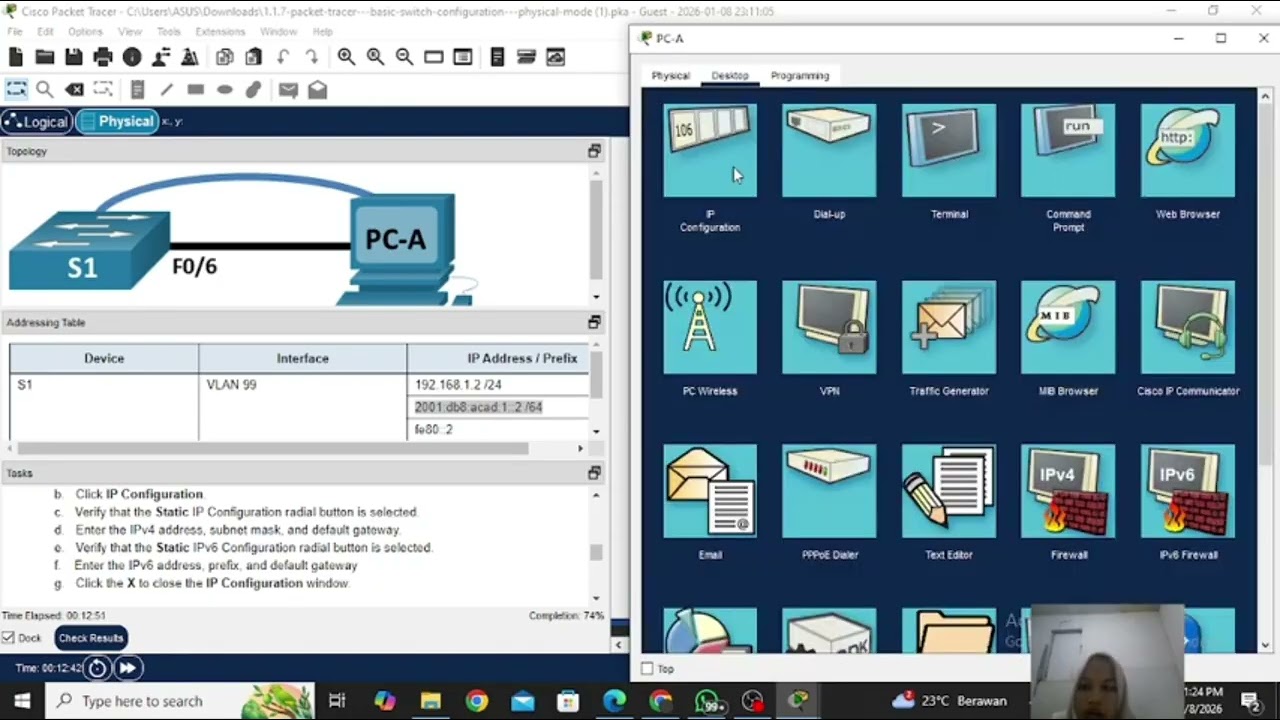The image size is (1280, 720).
Task: Open the MIB Browser app
Action: [1068, 327]
